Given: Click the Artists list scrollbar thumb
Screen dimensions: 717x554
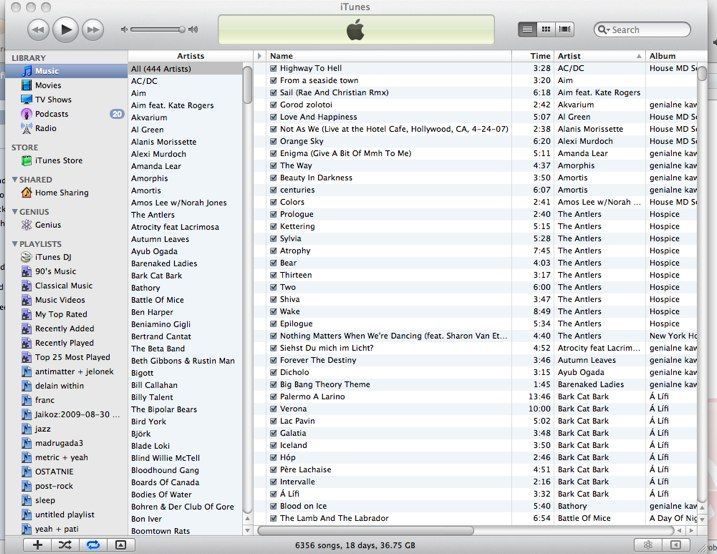Looking at the screenshot, I should coord(247,85).
